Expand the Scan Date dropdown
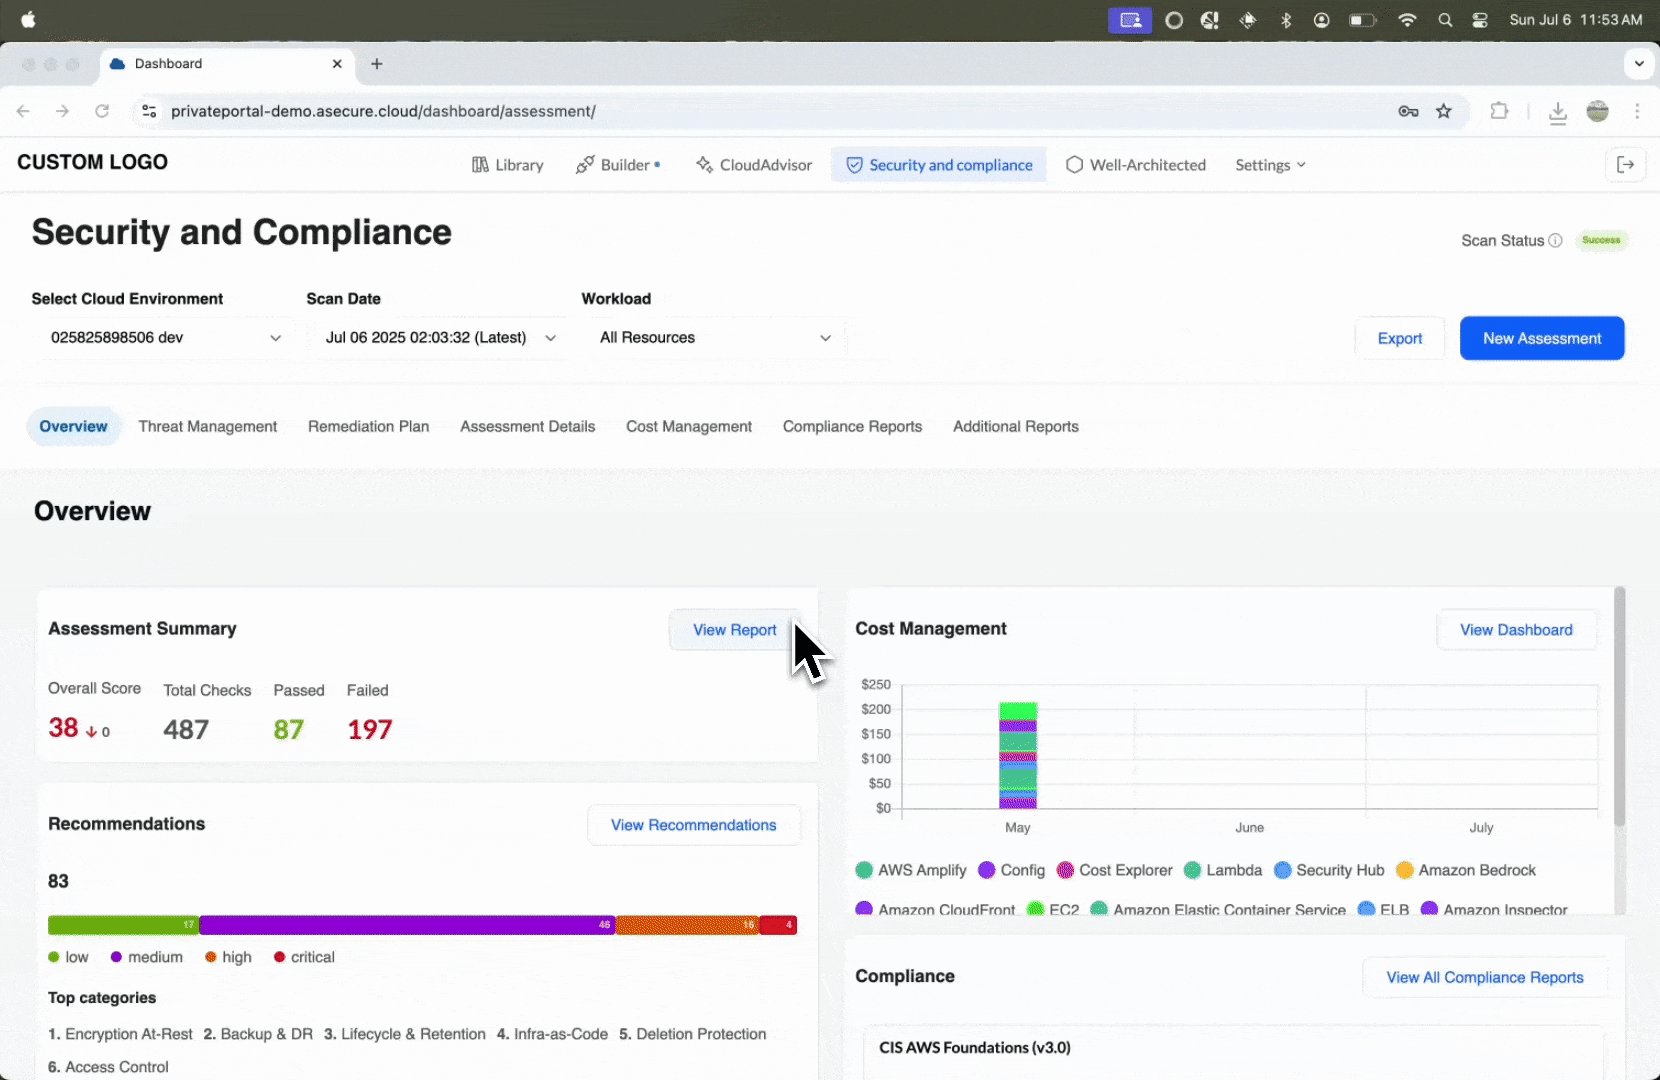This screenshot has height=1080, width=1660. 440,337
